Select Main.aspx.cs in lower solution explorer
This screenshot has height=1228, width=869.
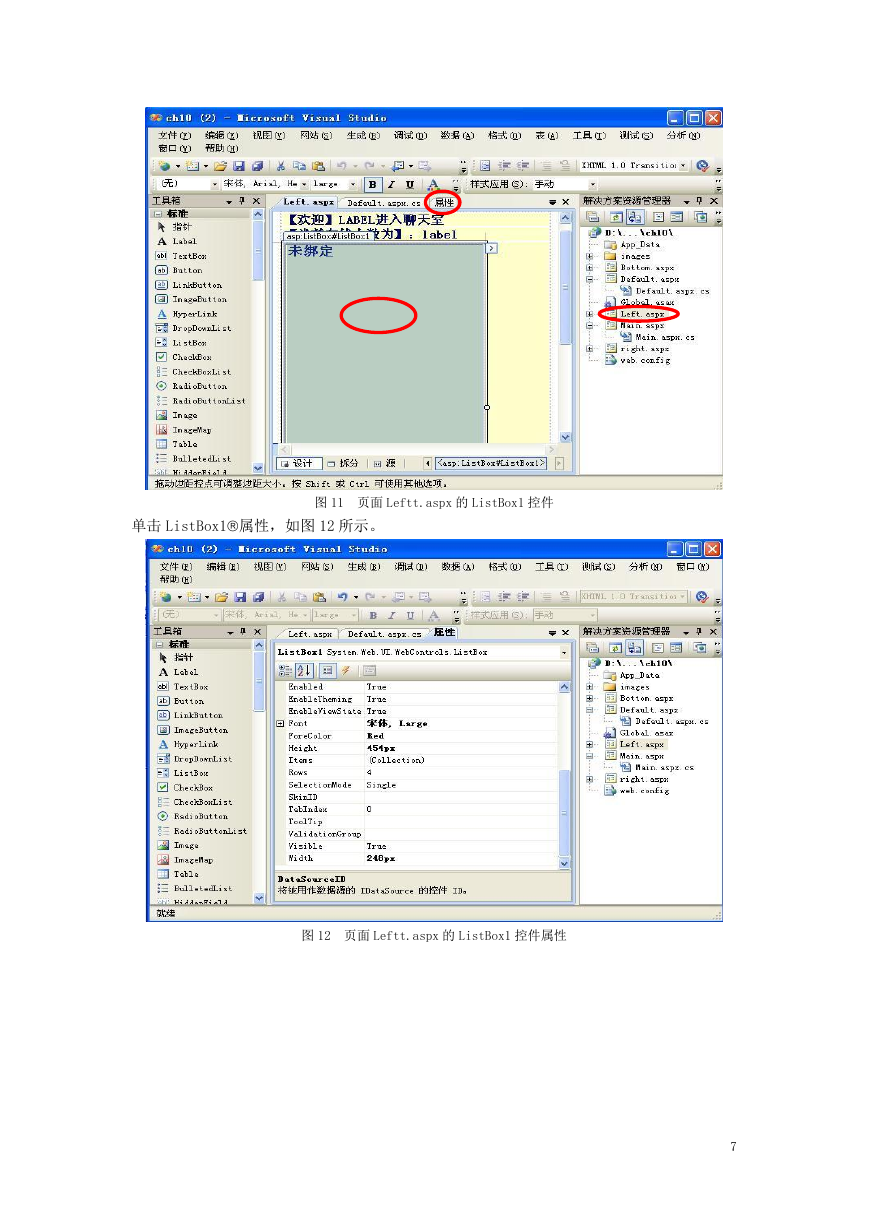657,768
